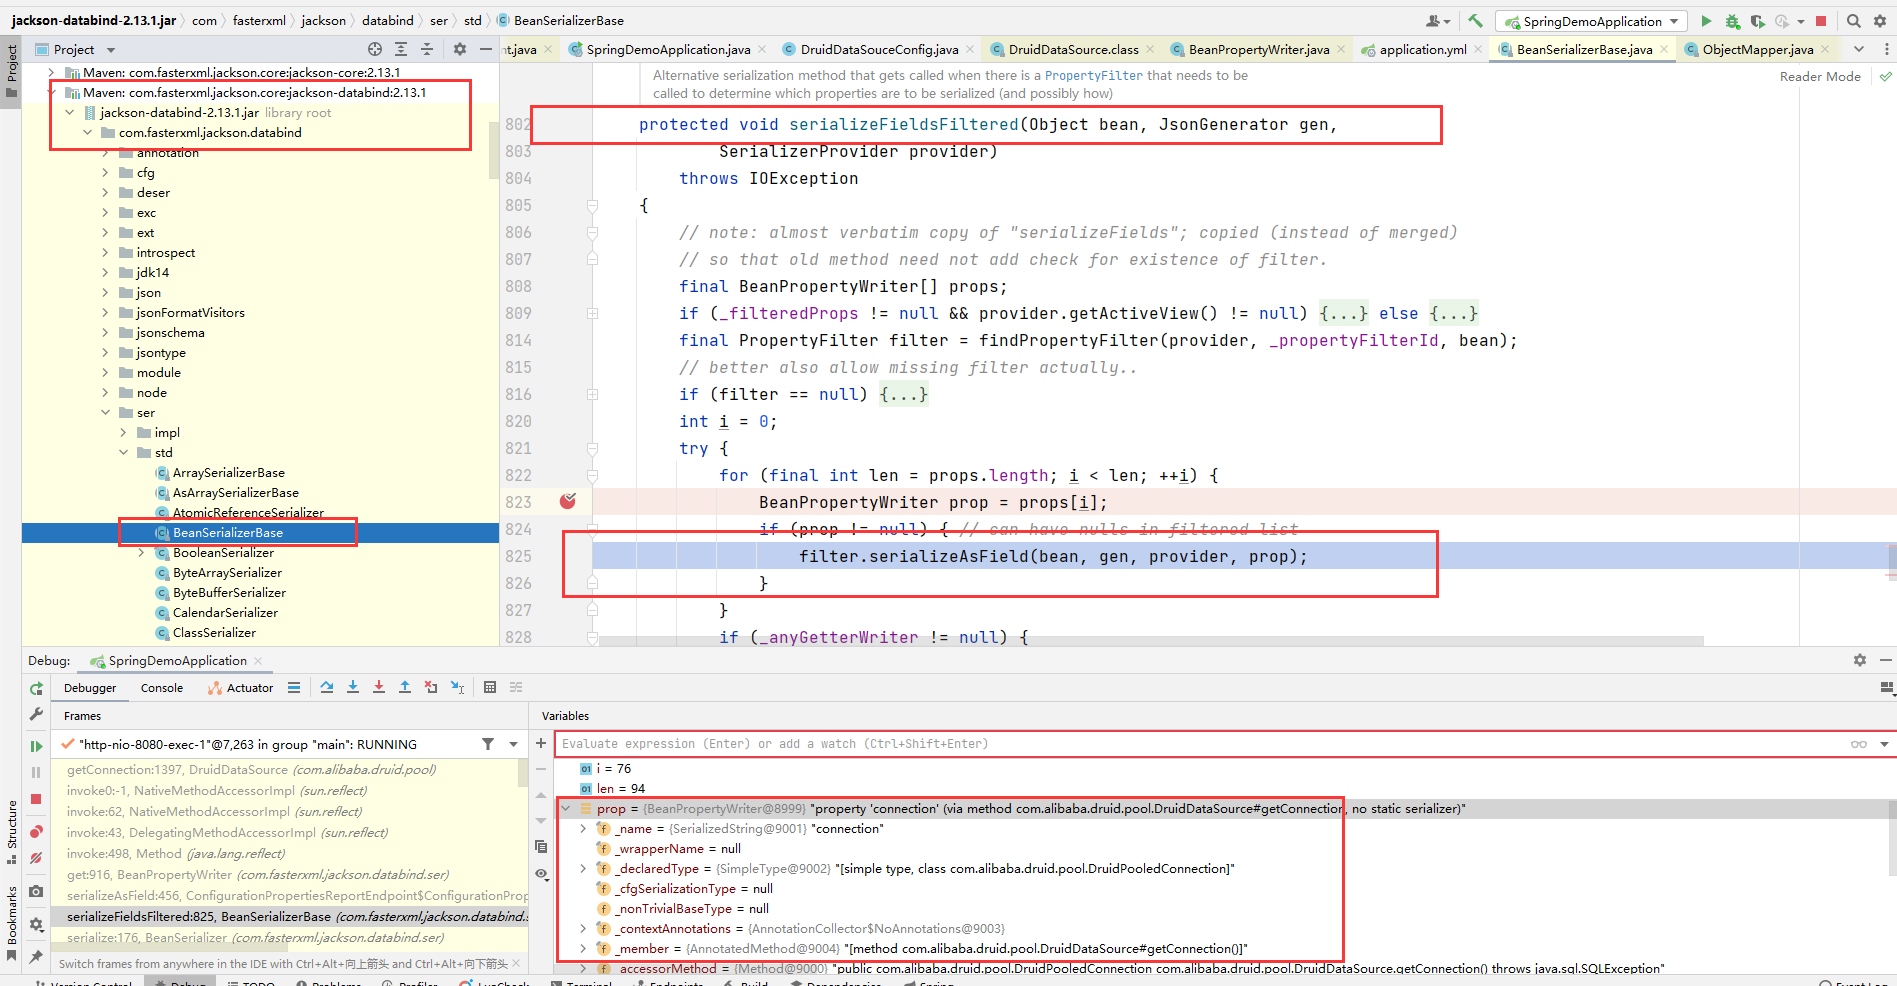
Task: Open IDE settings with the top-right gear
Action: click(1880, 21)
